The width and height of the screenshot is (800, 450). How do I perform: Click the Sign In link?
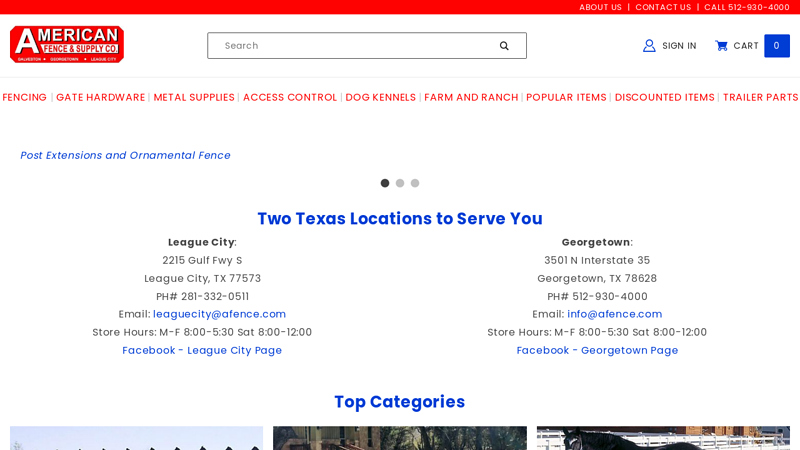pos(679,46)
